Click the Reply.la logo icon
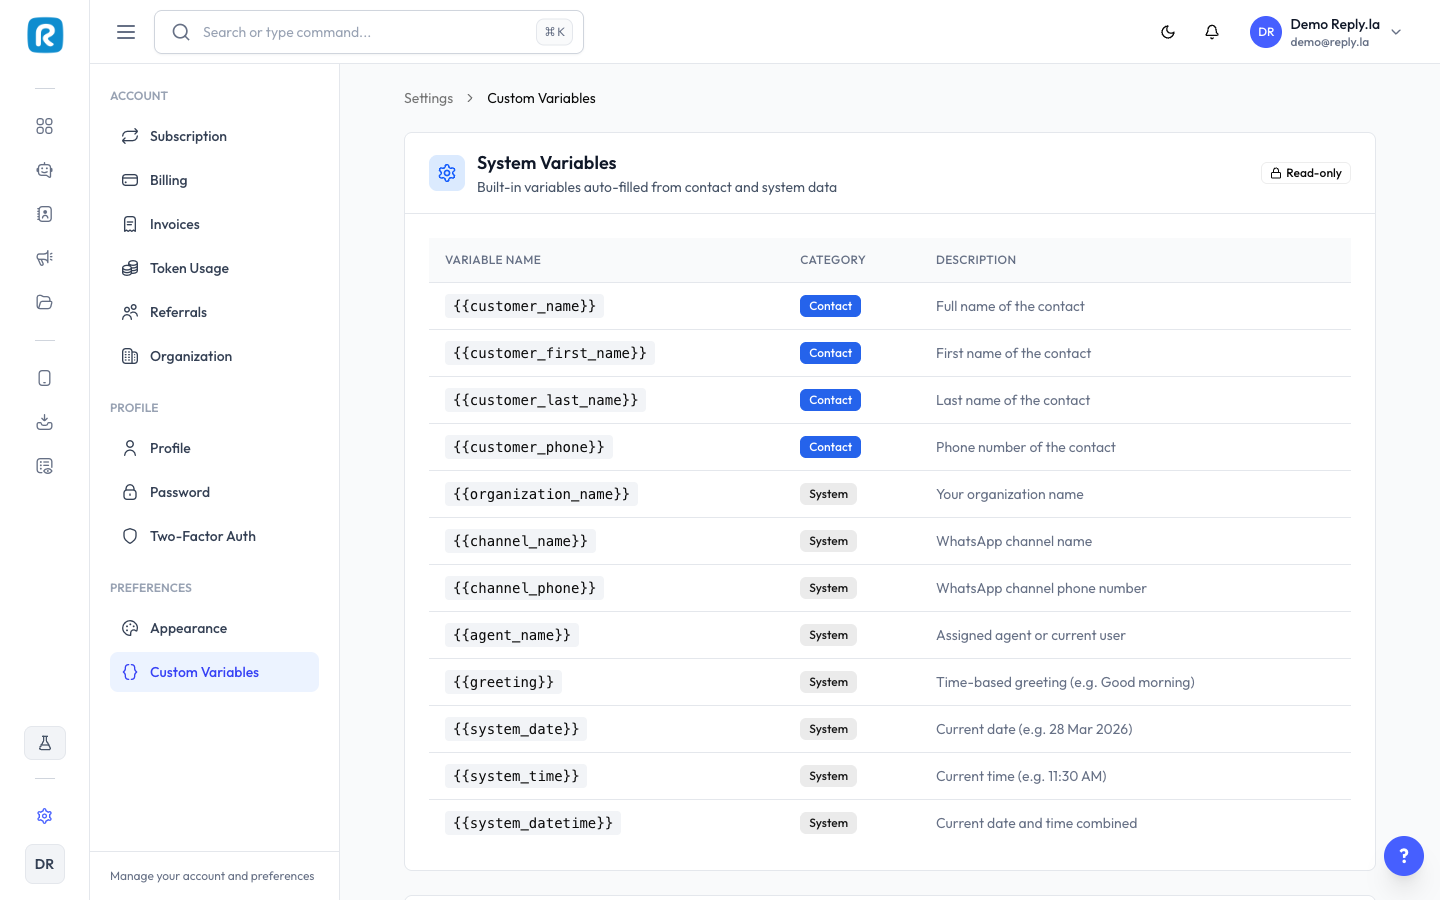 [45, 35]
